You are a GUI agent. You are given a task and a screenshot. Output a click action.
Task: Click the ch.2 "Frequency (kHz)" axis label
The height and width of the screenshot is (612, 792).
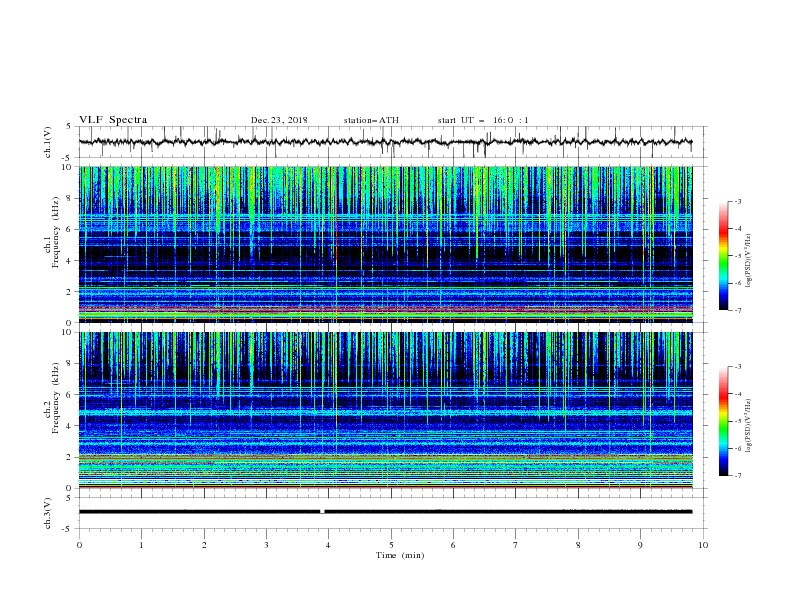click(x=56, y=398)
